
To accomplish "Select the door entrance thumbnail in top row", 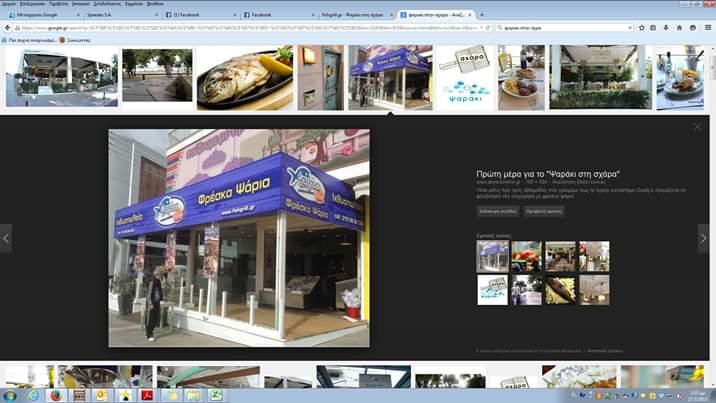I will (x=321, y=78).
